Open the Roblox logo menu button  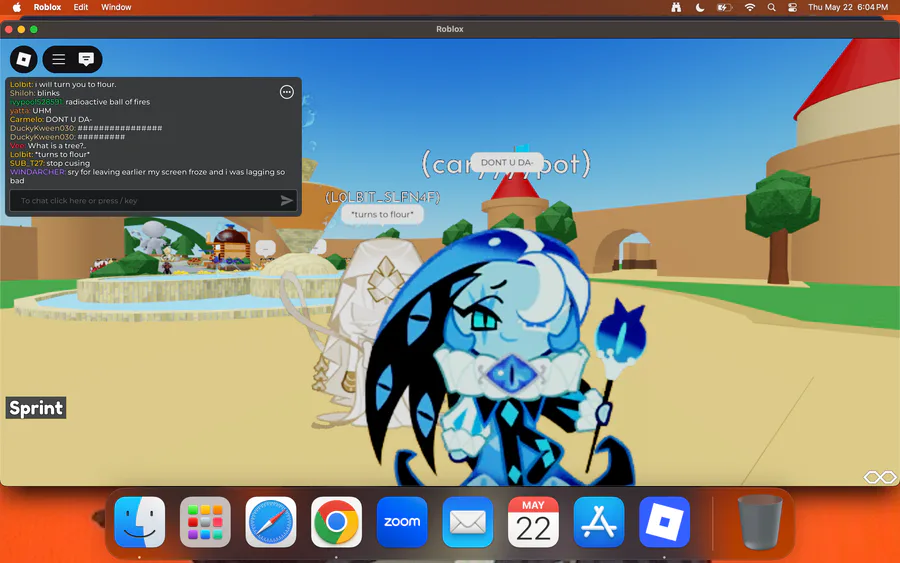(x=24, y=59)
